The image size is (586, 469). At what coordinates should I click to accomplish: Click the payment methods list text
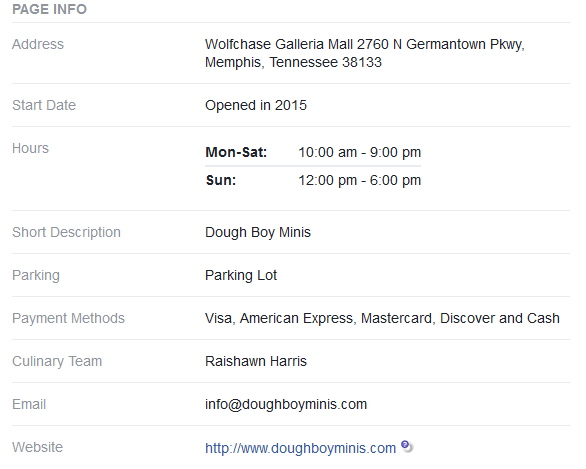pyautogui.click(x=382, y=318)
